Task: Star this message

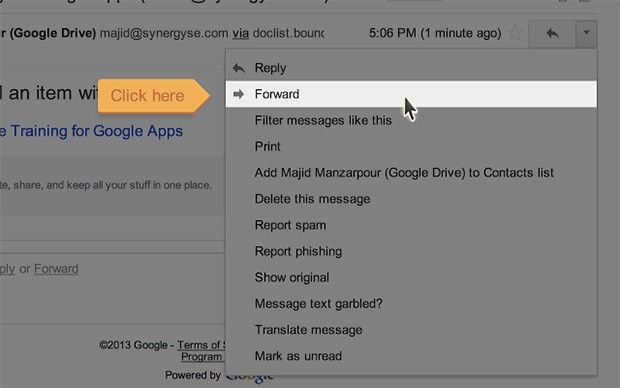Action: (x=514, y=33)
